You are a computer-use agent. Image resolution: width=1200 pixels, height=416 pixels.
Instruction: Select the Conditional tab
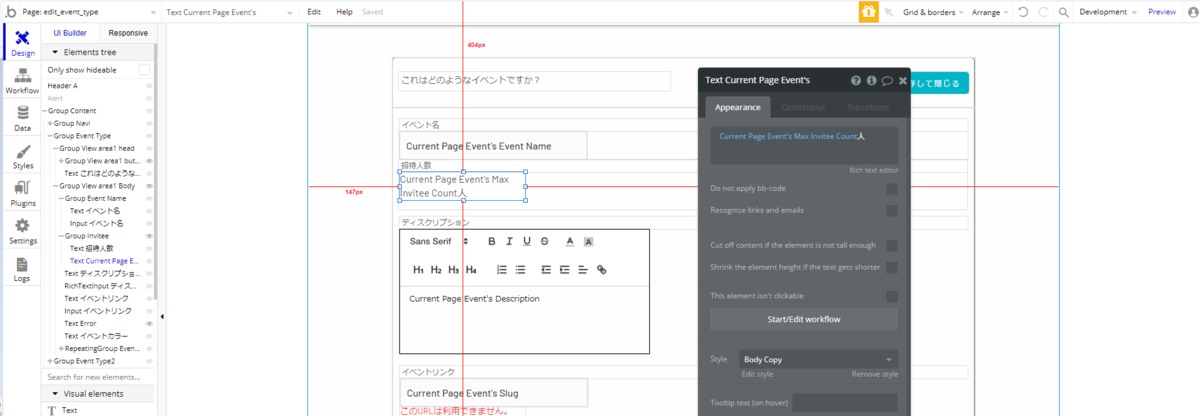point(803,107)
